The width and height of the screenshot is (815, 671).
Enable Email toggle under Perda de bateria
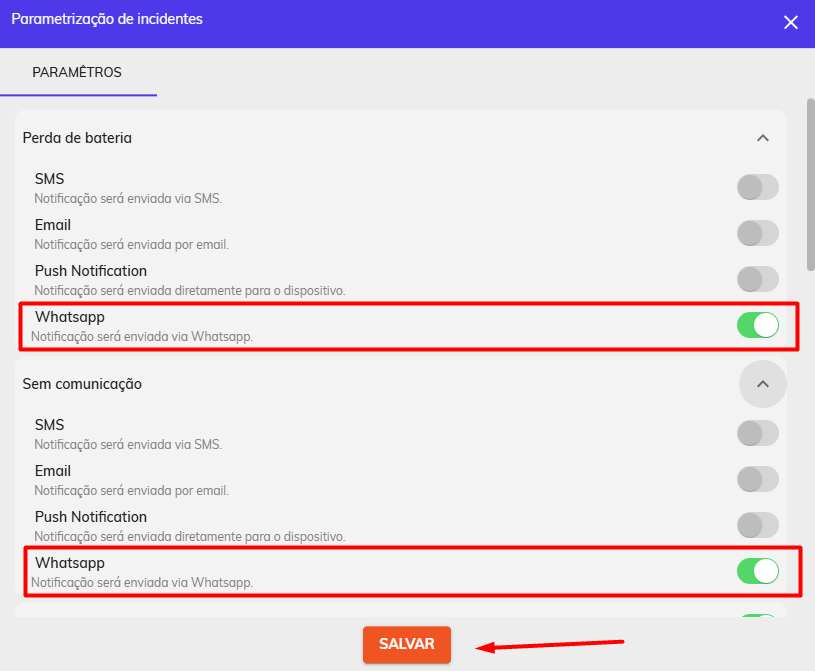coord(758,233)
